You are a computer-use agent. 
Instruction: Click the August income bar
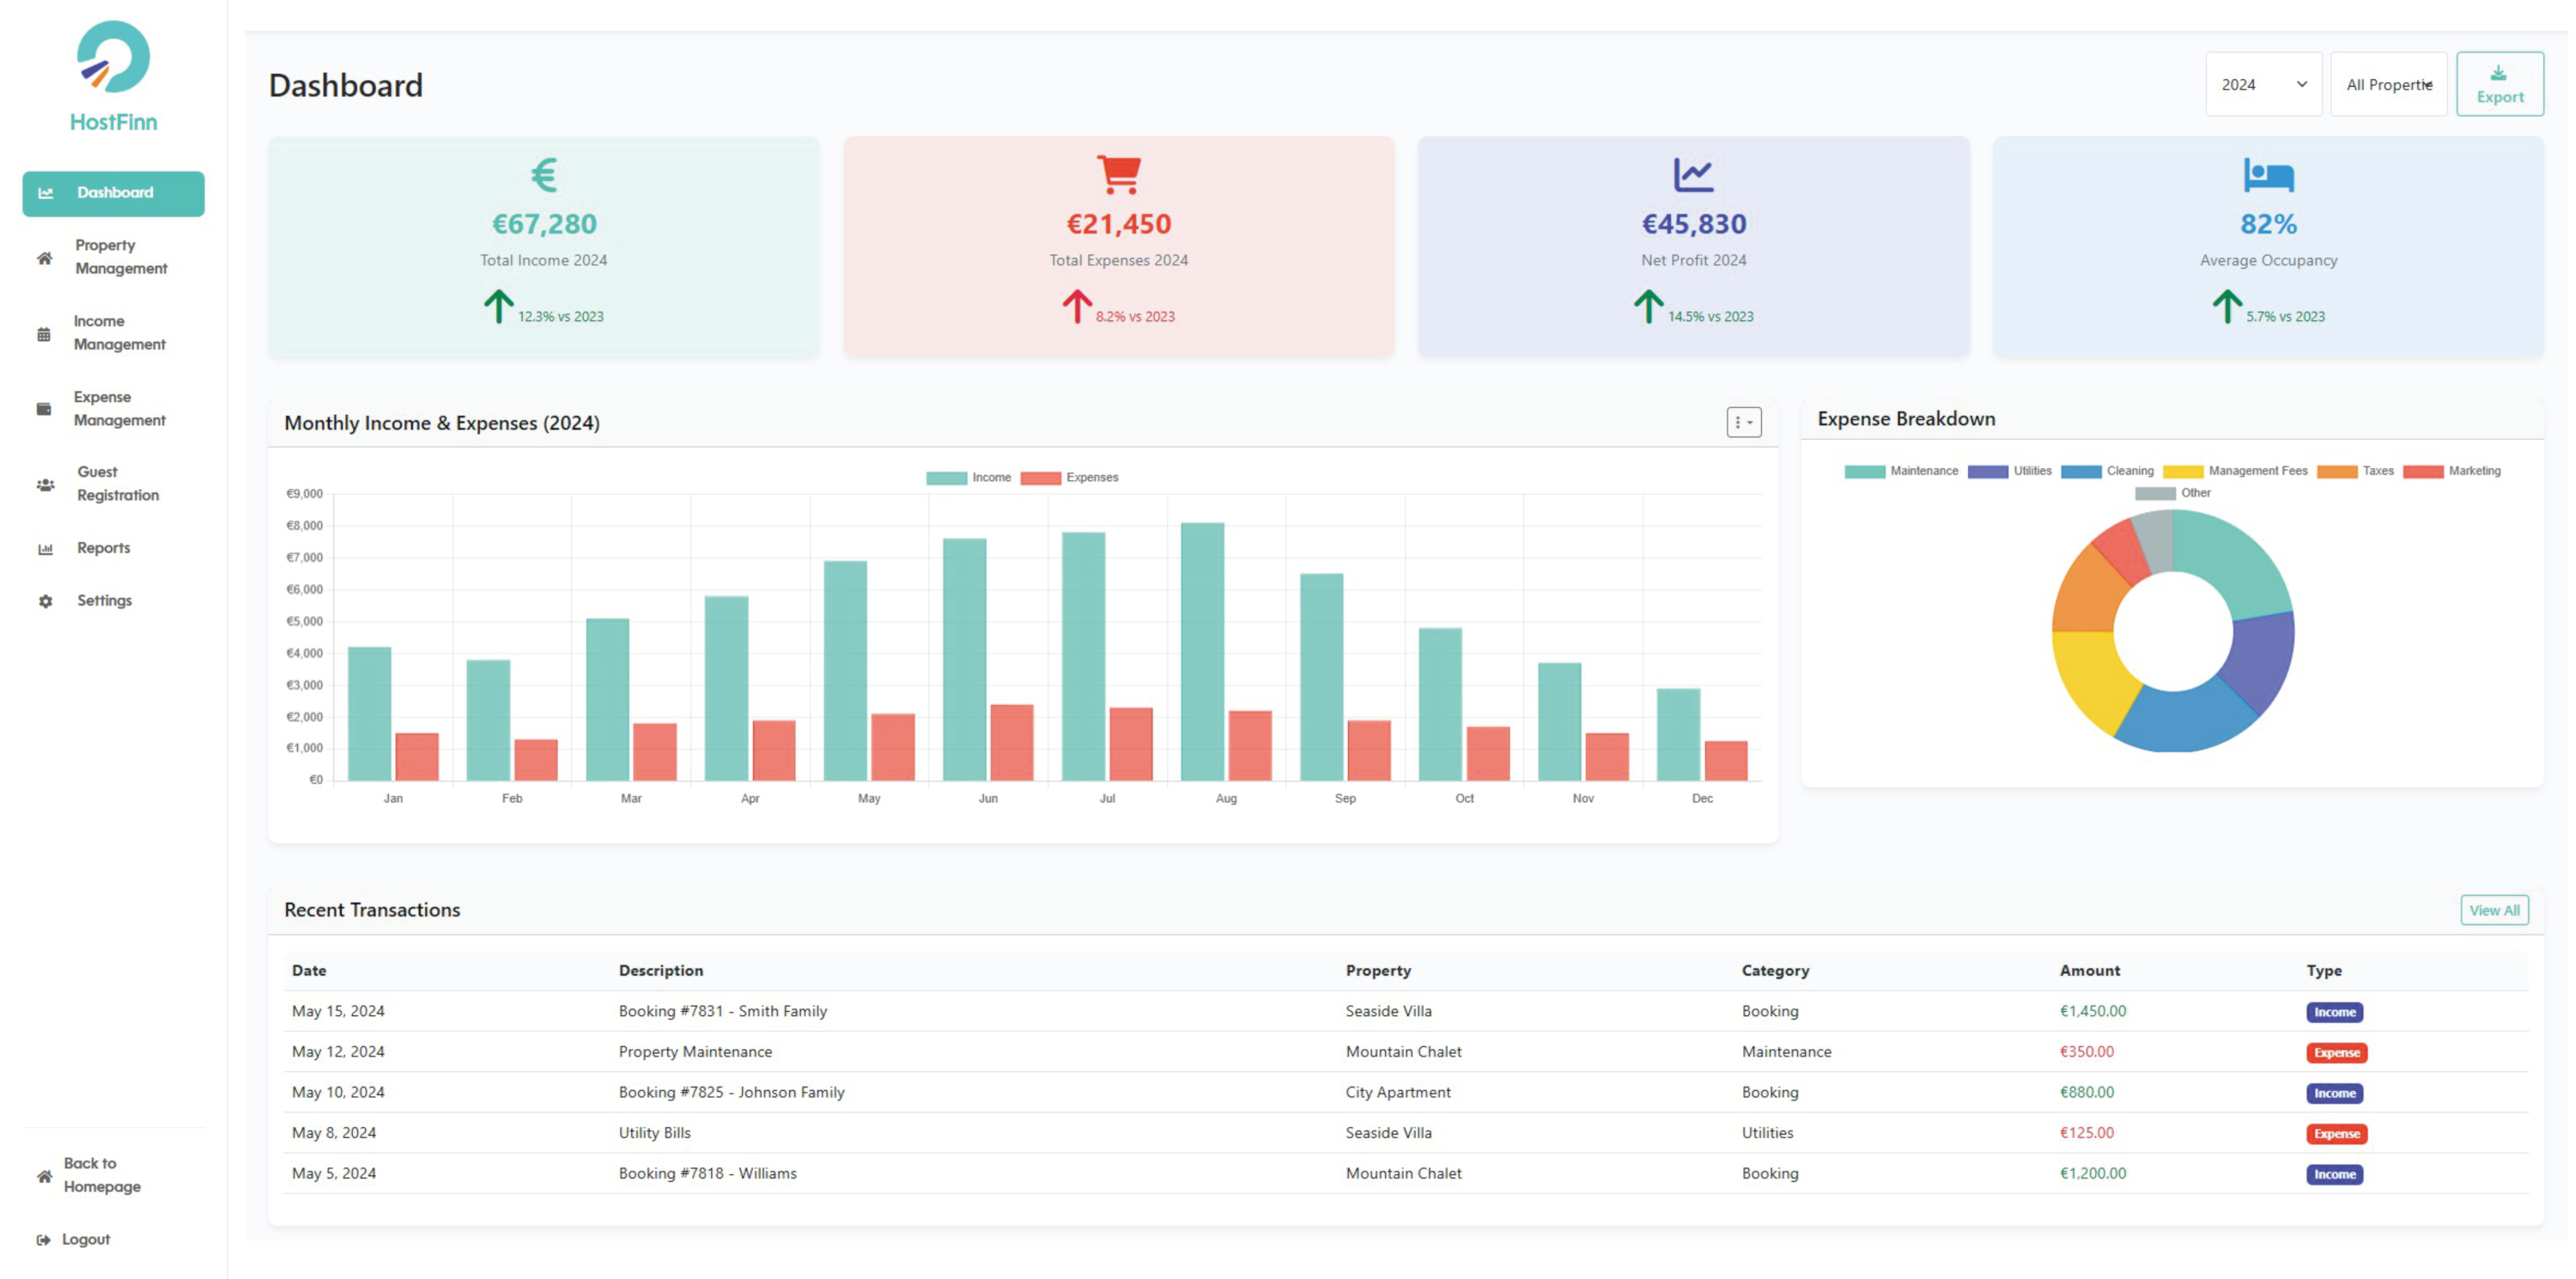coord(1201,650)
